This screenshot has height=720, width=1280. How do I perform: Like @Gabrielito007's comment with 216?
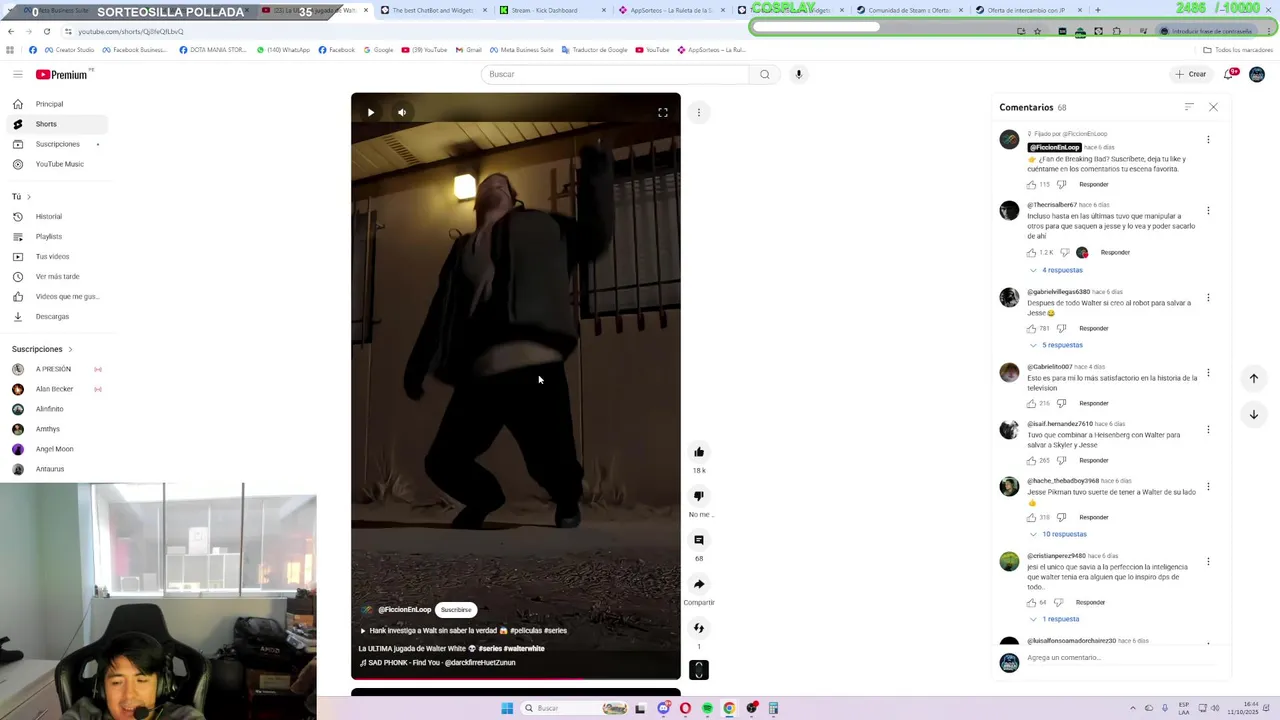(1032, 403)
